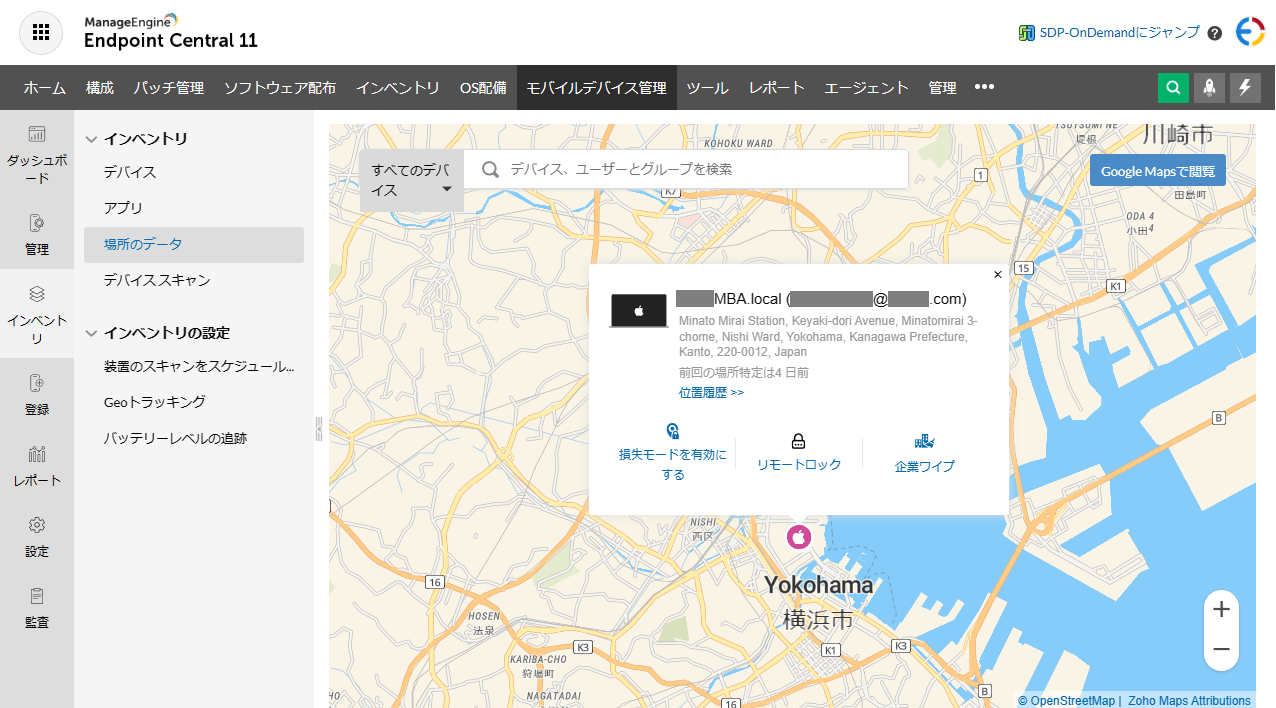Click the Apple device marker on map
The height and width of the screenshot is (708, 1276).
click(798, 537)
